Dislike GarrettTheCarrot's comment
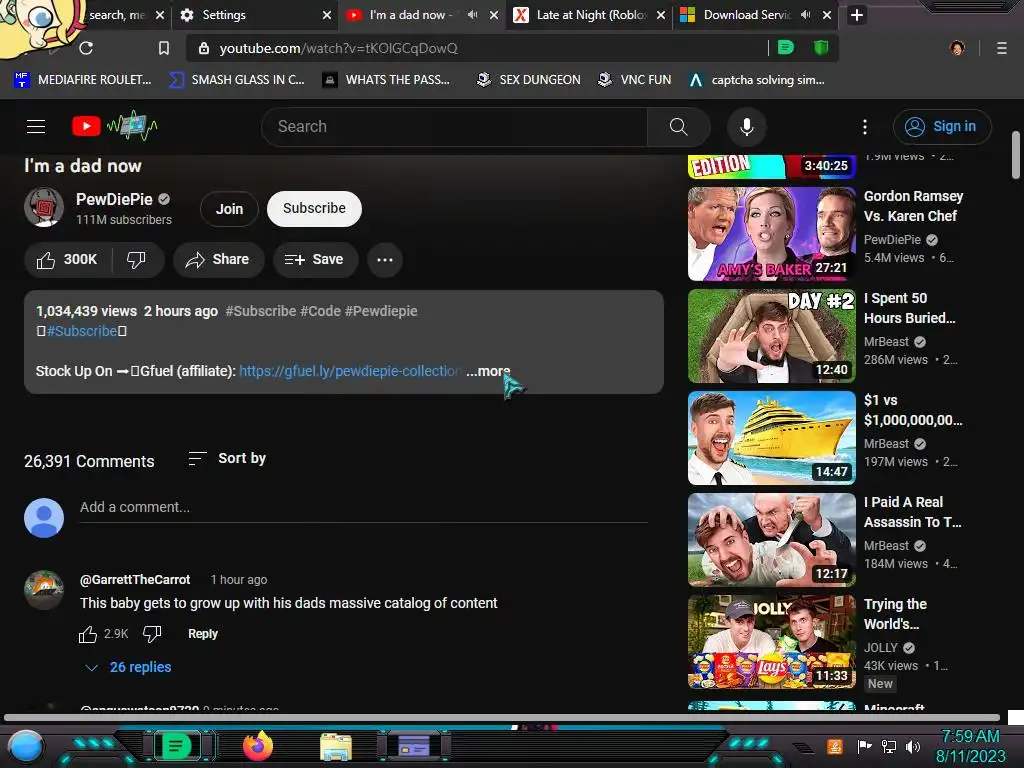 coord(152,634)
